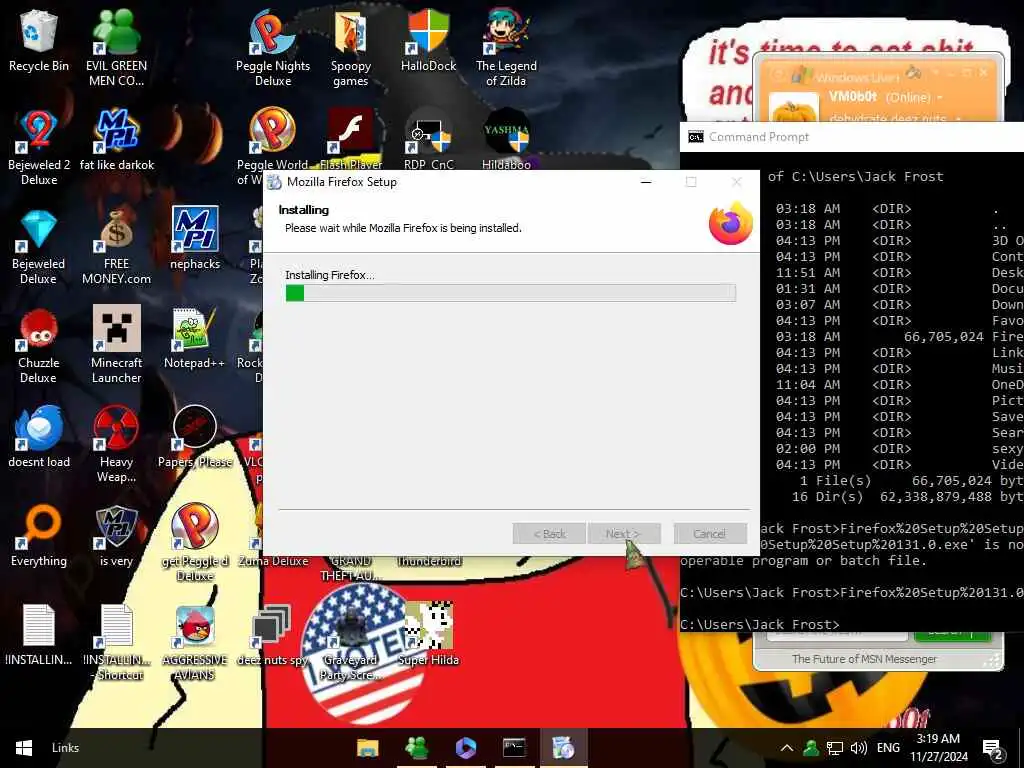Show hidden system tray icons
1024x768 pixels.
[x=787, y=748]
